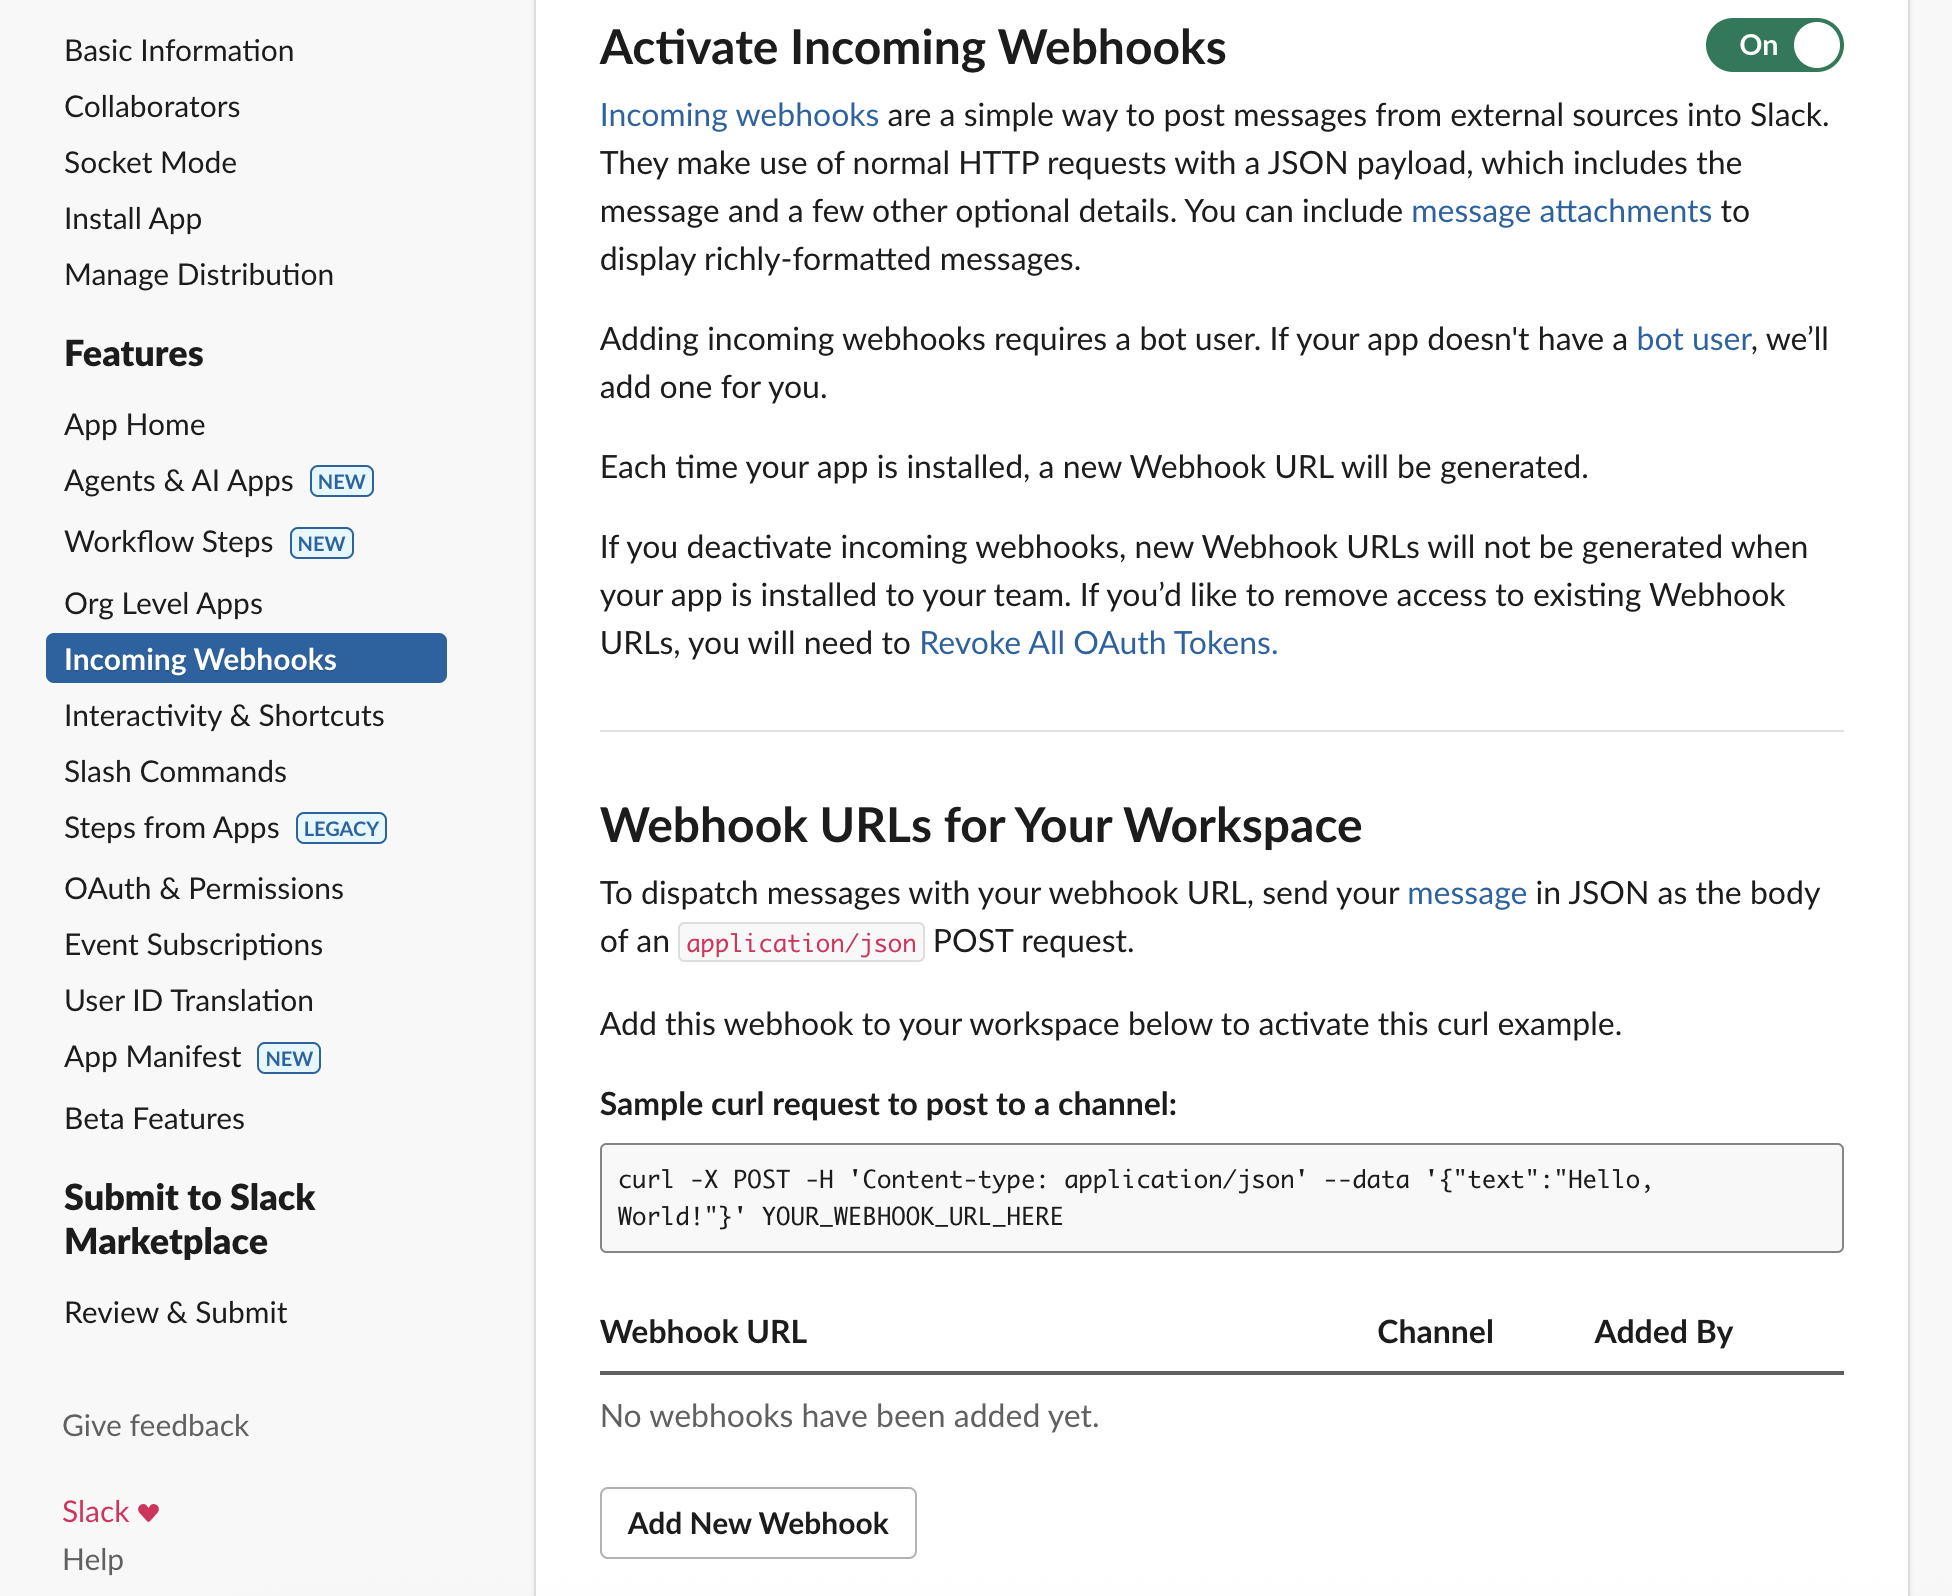Select Socket Mode in the sidebar
1952x1596 pixels.
[150, 163]
